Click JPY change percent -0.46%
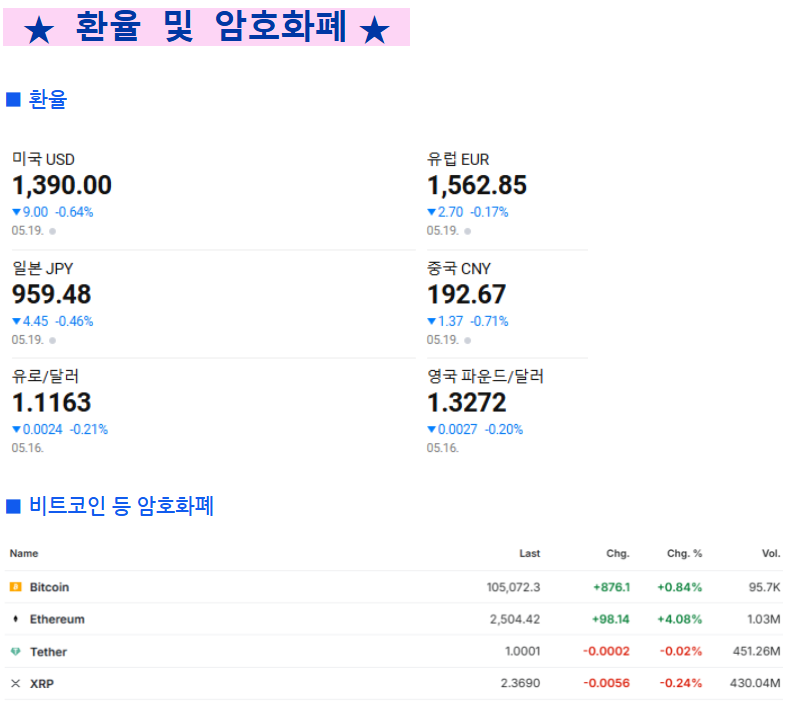This screenshot has width=787, height=702. click(74, 321)
